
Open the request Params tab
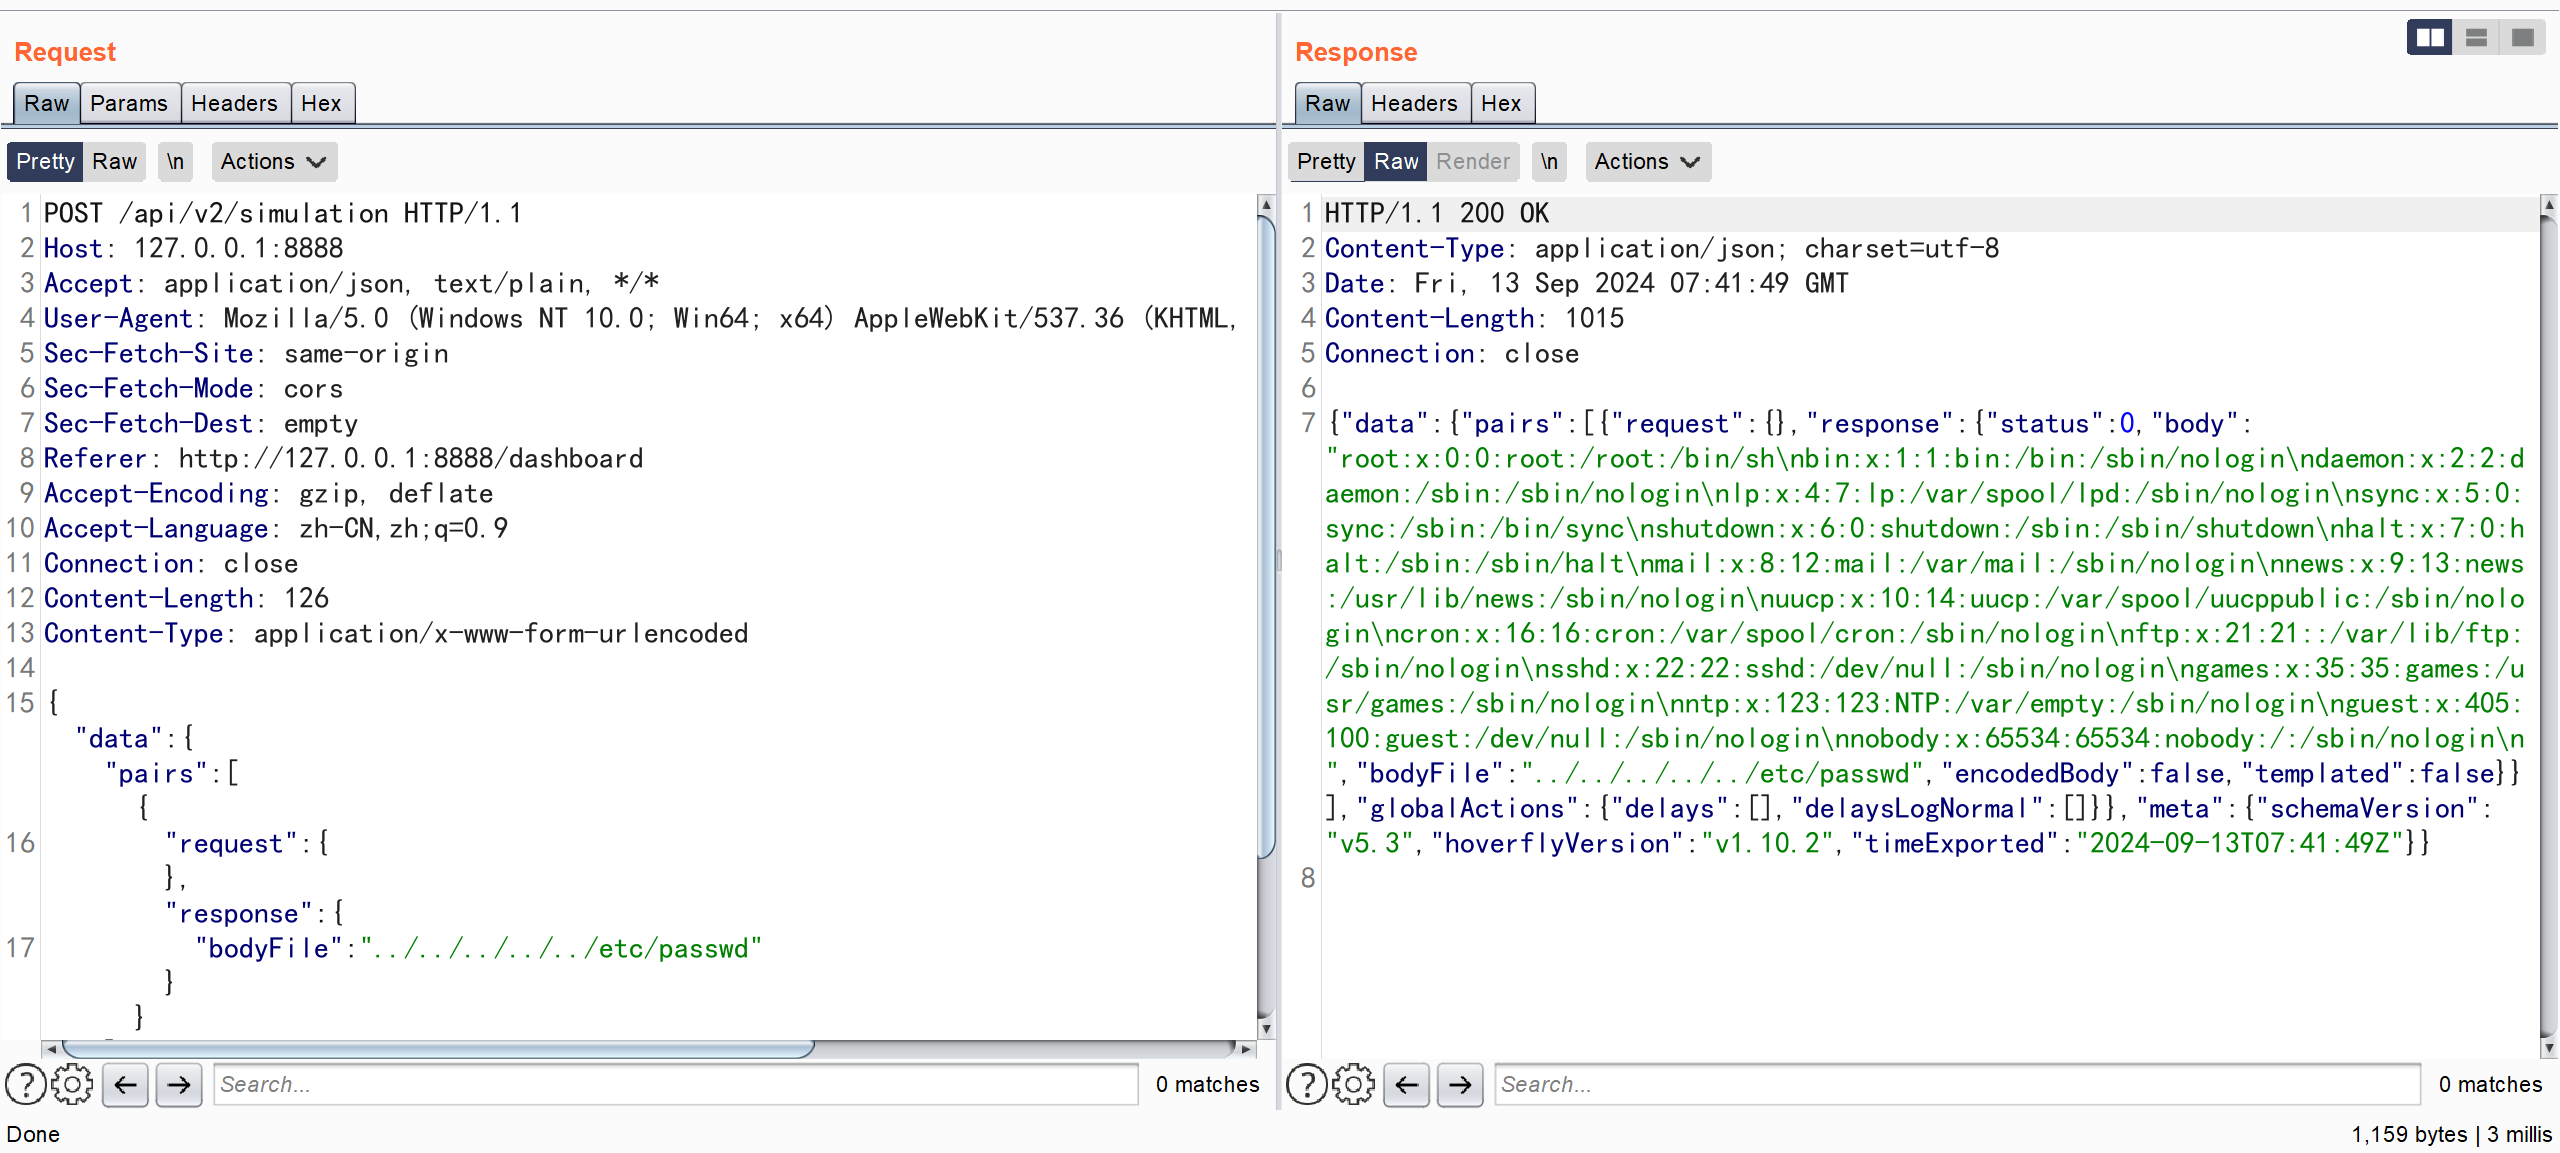pos(129,103)
